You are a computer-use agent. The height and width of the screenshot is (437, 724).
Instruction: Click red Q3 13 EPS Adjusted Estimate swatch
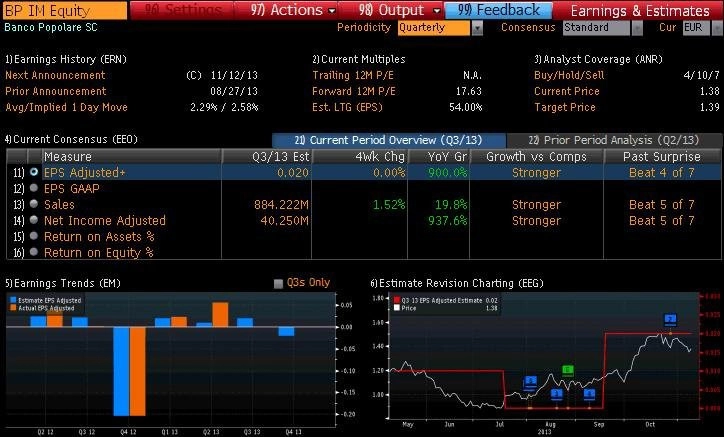[396, 300]
